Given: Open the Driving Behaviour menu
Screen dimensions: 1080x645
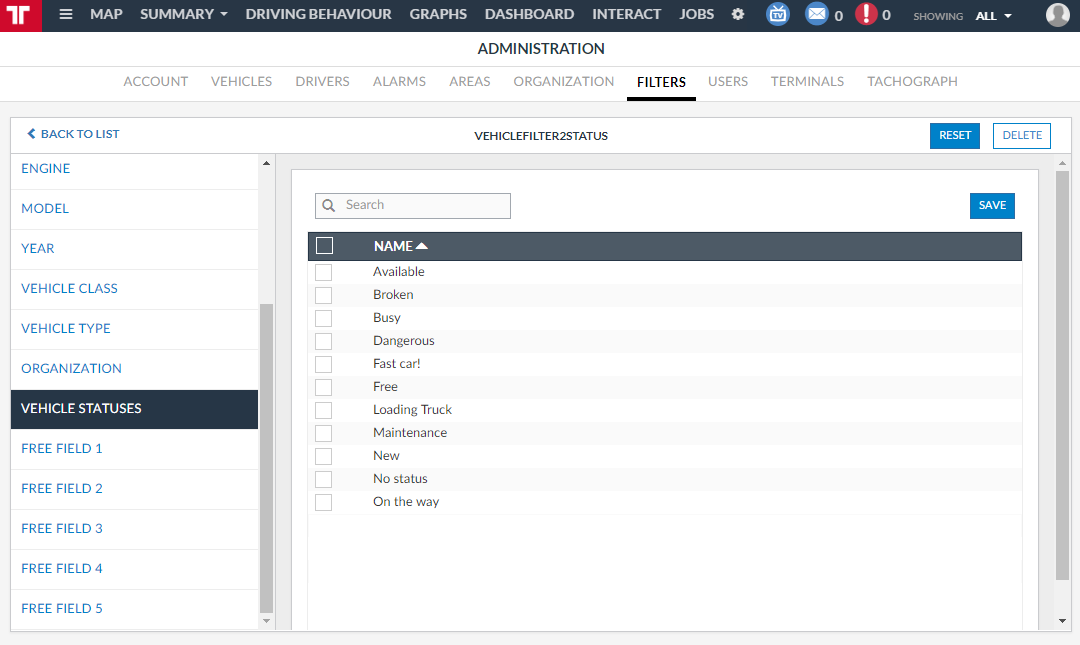Looking at the screenshot, I should point(318,15).
